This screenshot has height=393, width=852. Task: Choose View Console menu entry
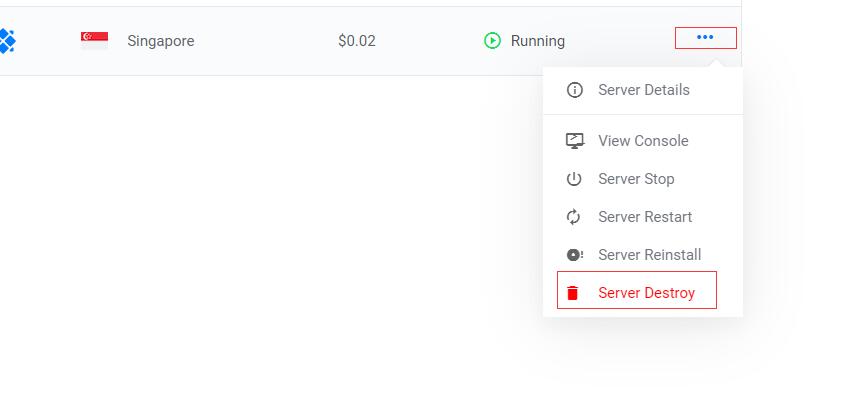click(x=643, y=141)
